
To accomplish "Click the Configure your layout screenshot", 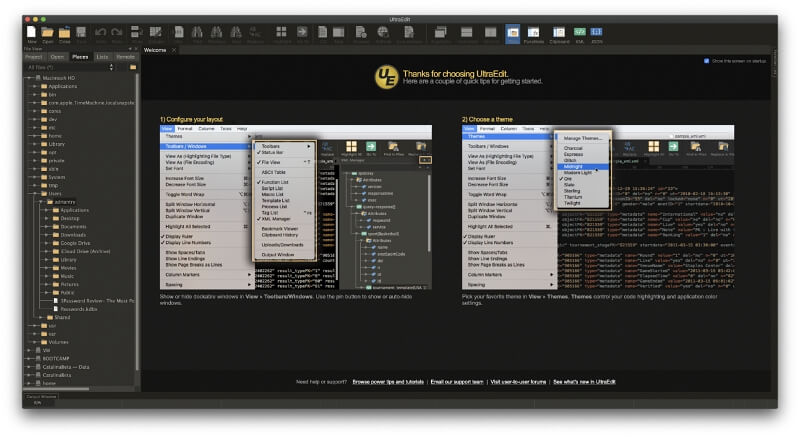I will click(x=295, y=207).
